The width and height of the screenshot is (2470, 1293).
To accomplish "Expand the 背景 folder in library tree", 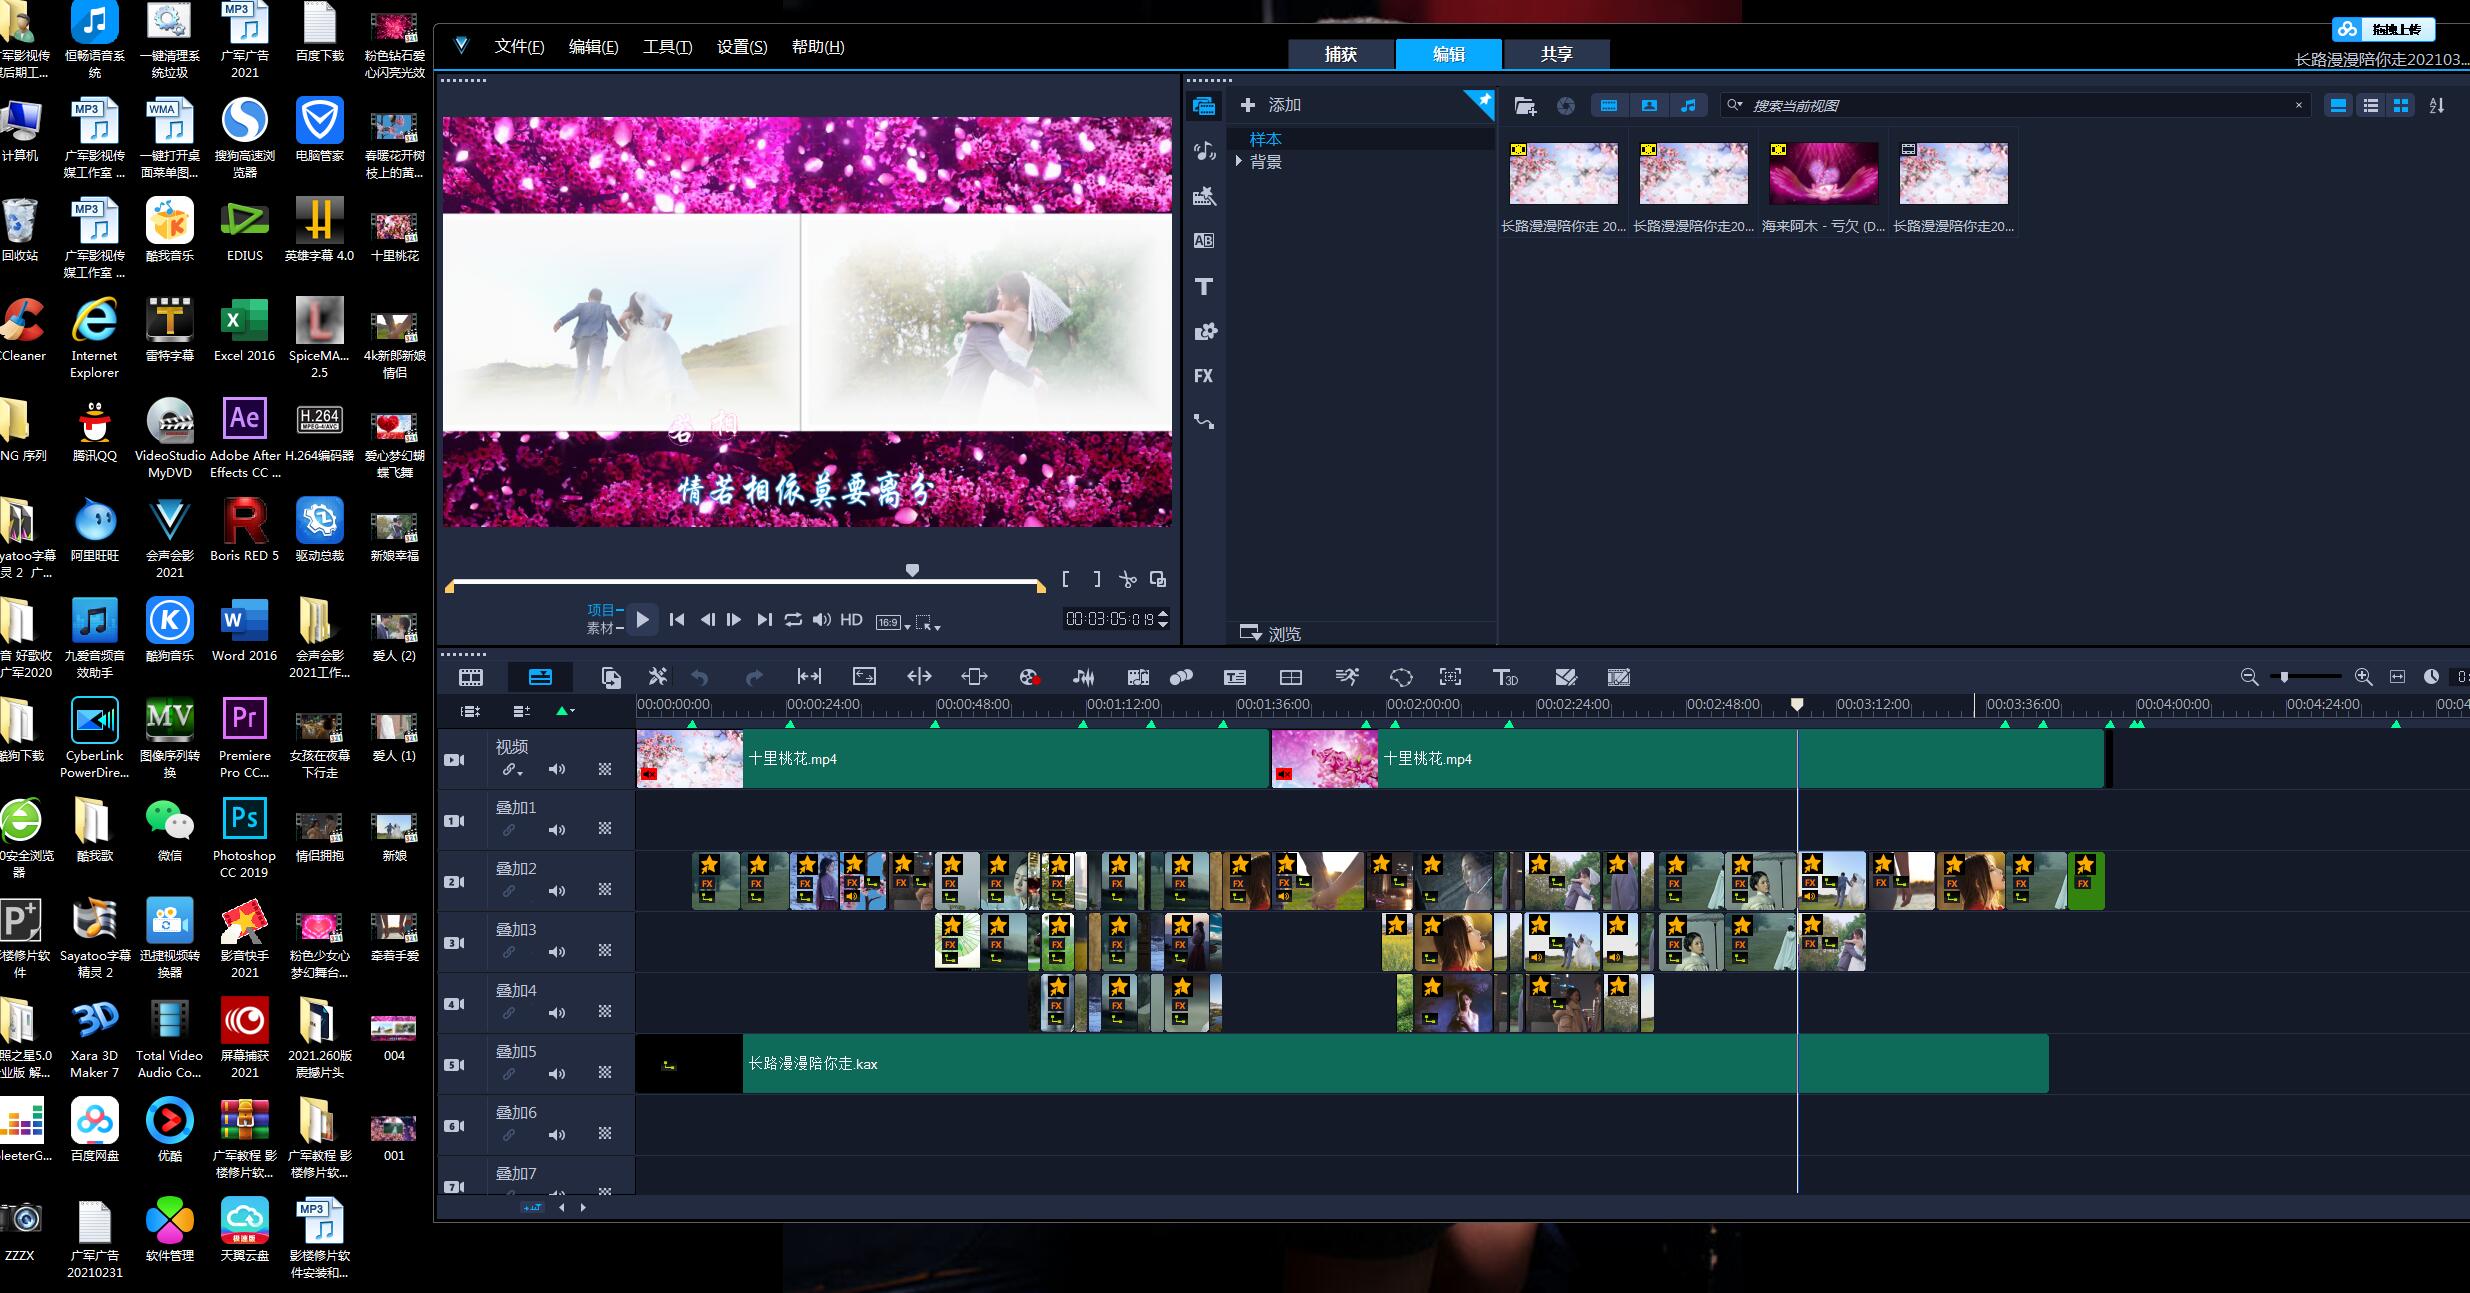I will [1239, 161].
